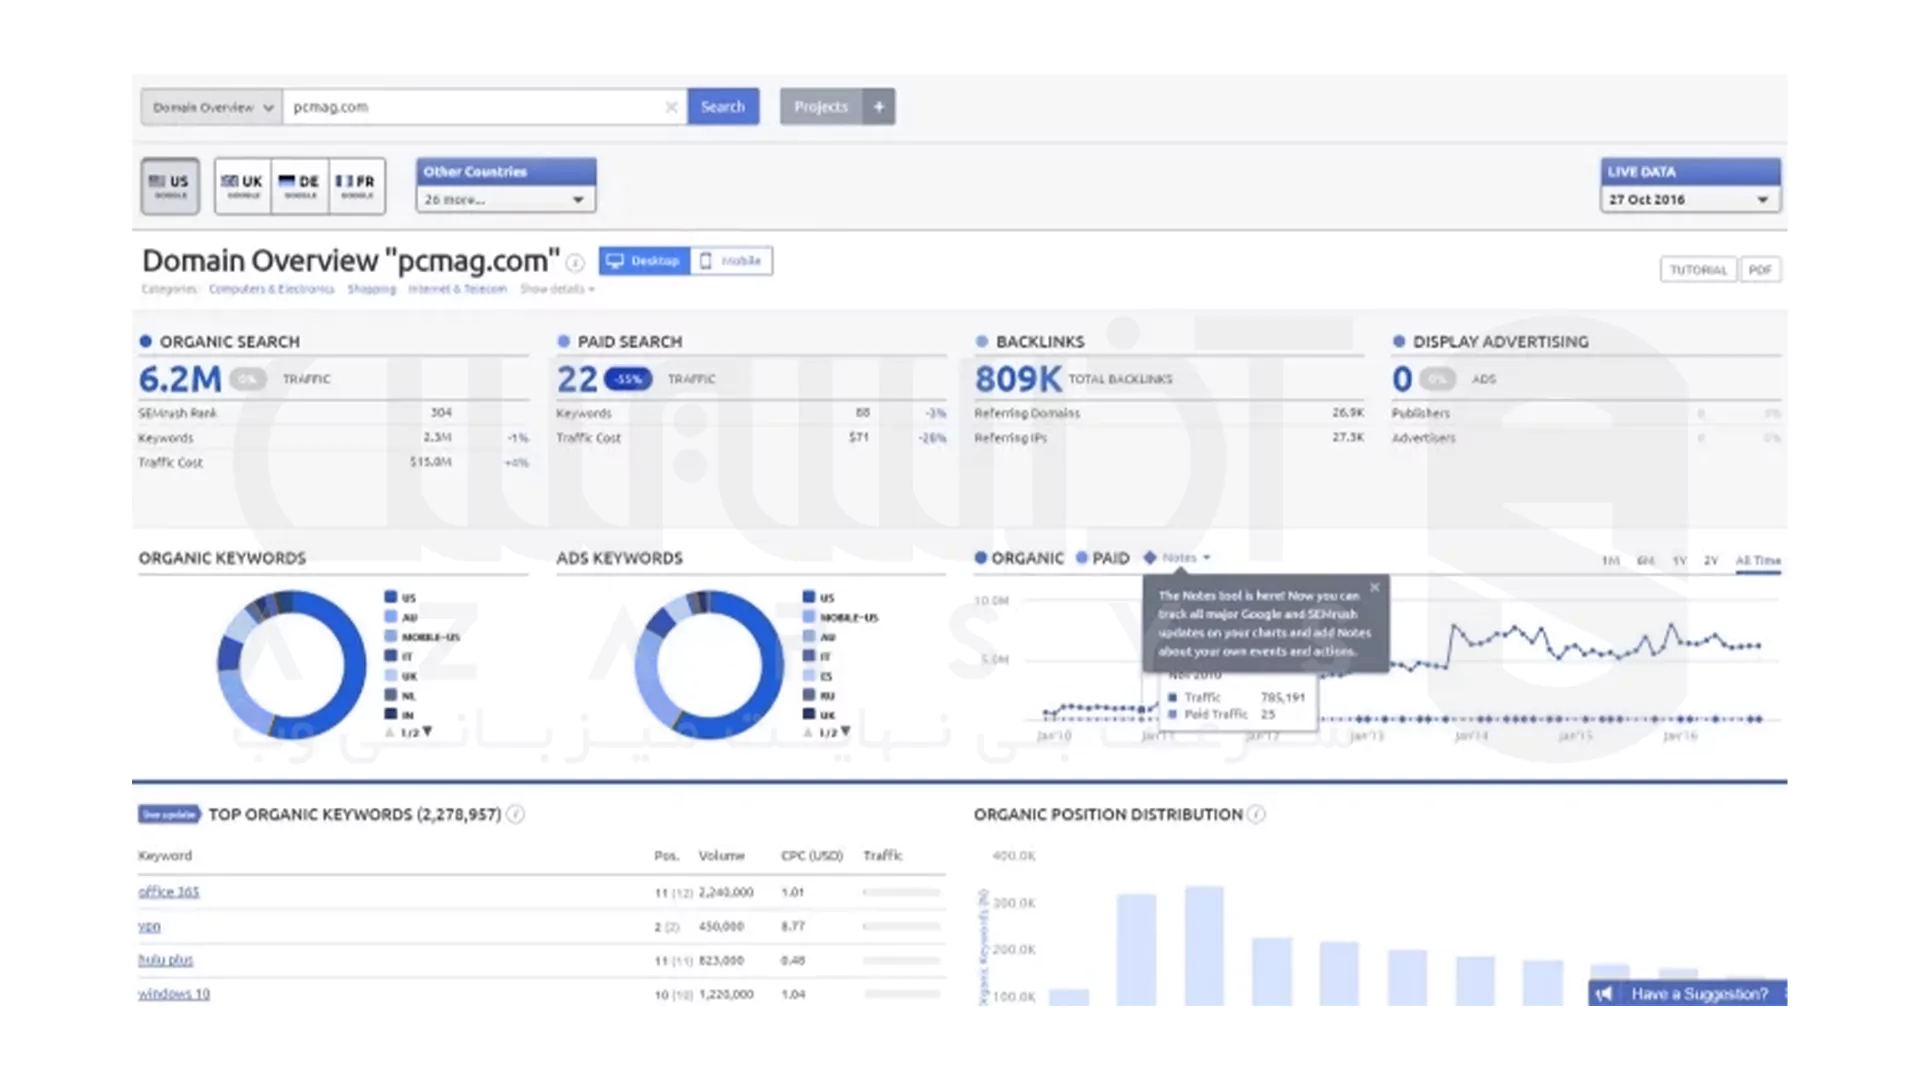Click AU swatch in Organic Keywords legend
The width and height of the screenshot is (1920, 1080).
[x=391, y=617]
